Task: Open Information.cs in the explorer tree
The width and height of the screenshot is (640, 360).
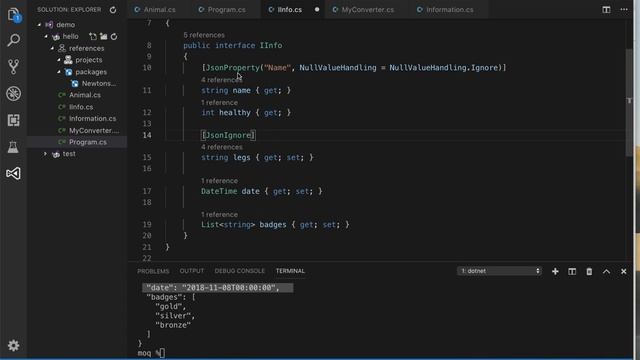Action: (92, 119)
